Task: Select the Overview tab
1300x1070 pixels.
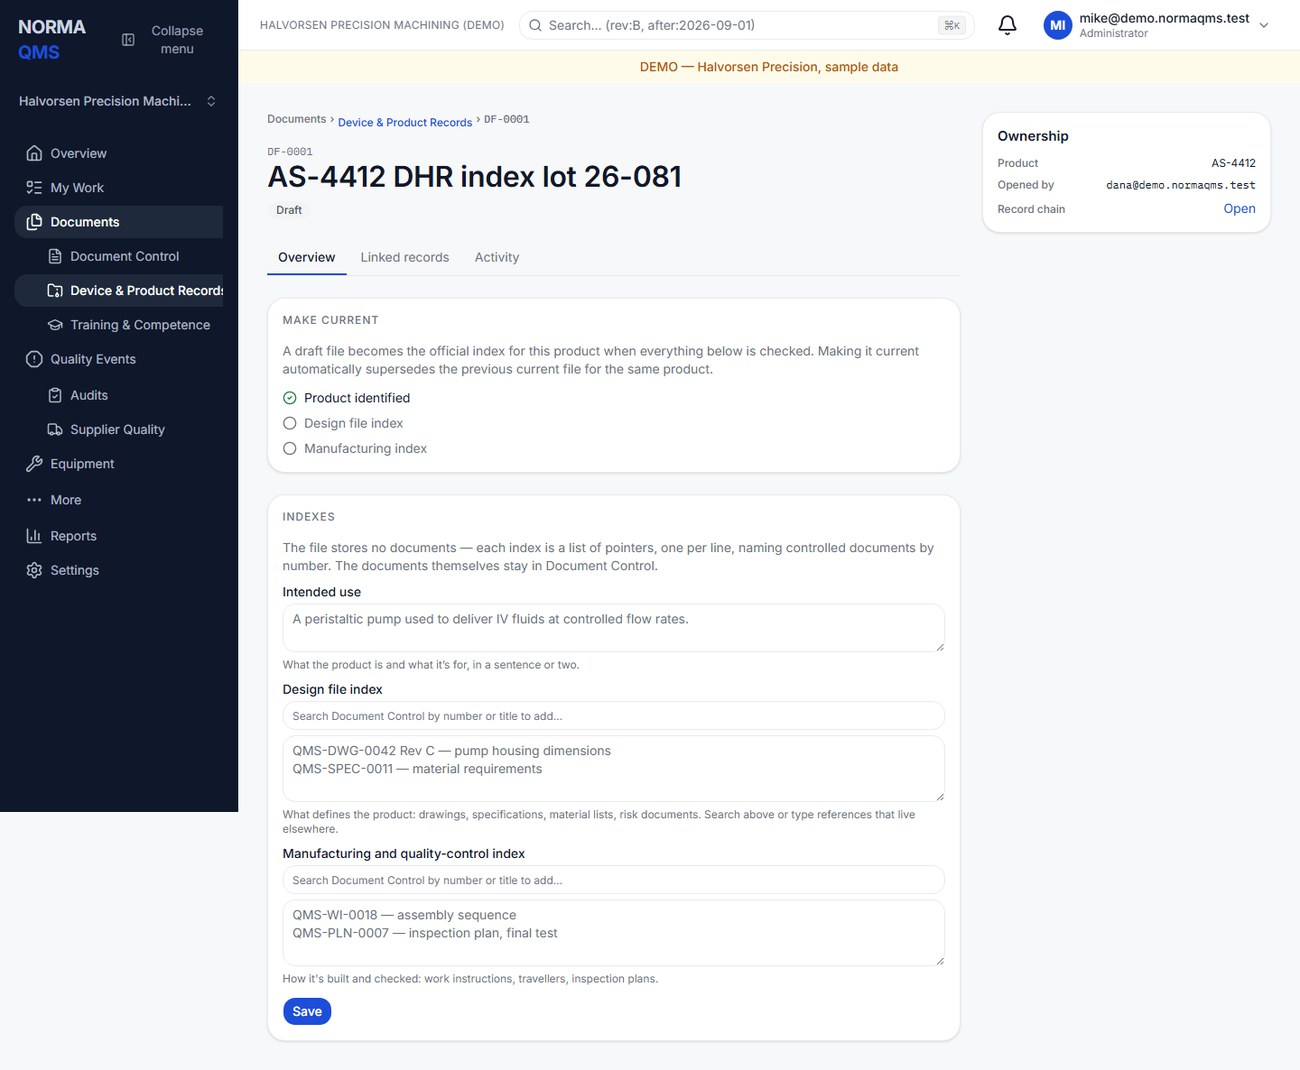Action: click(307, 257)
